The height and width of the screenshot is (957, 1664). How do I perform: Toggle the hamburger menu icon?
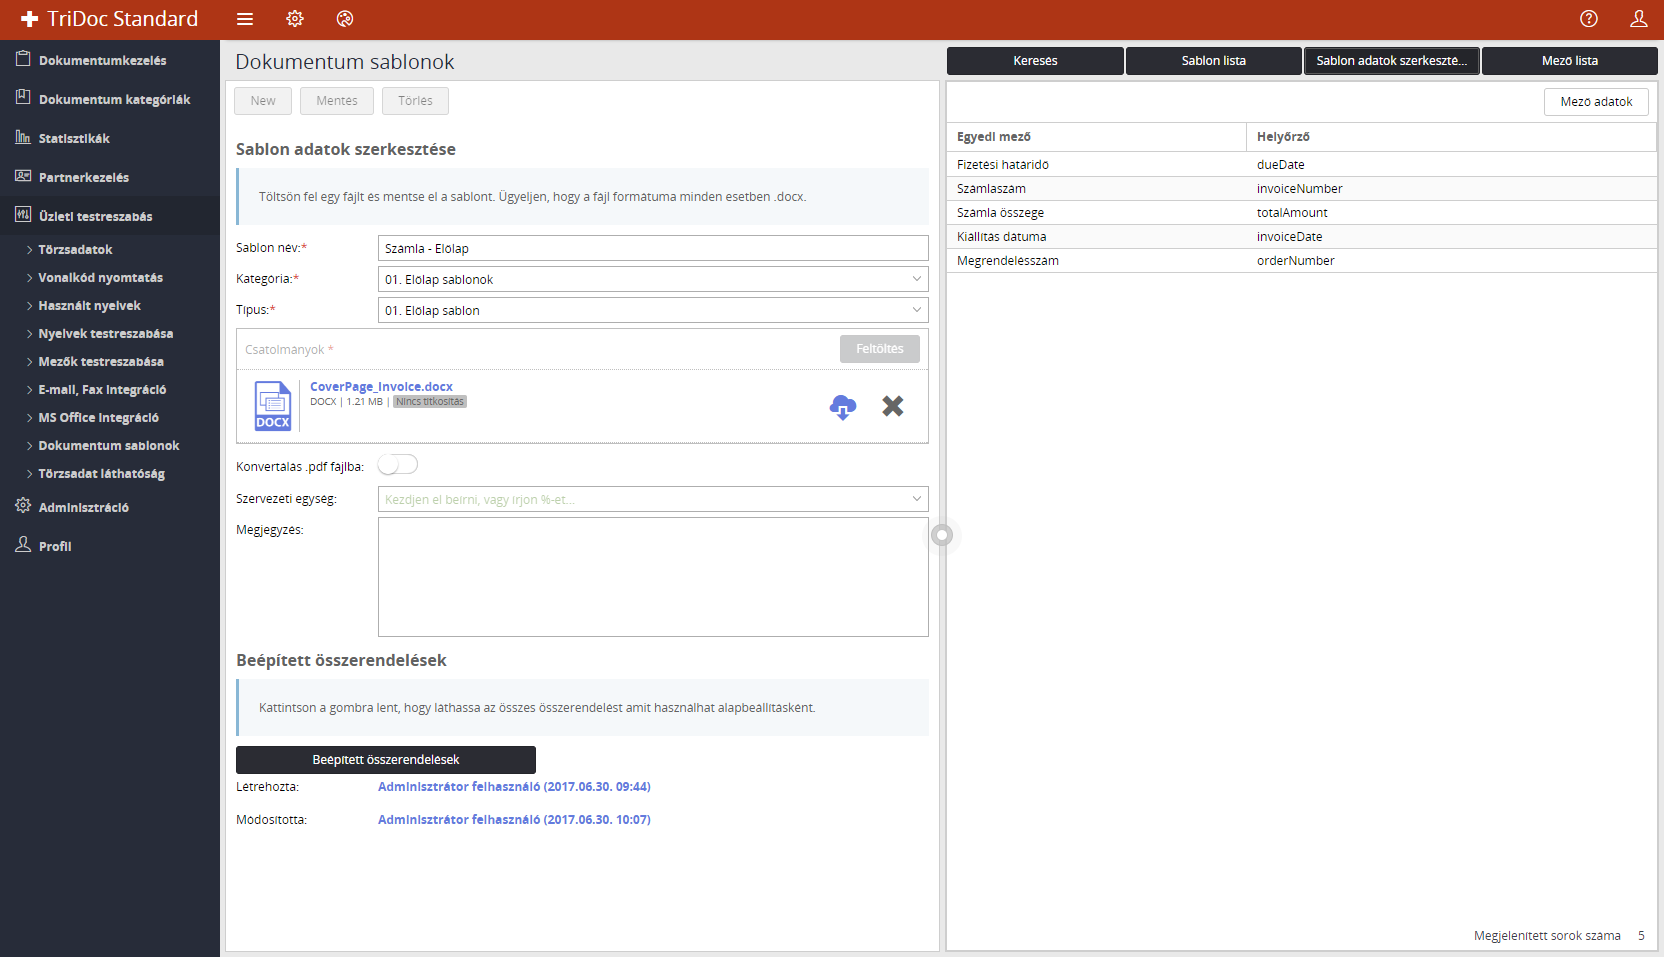(245, 19)
